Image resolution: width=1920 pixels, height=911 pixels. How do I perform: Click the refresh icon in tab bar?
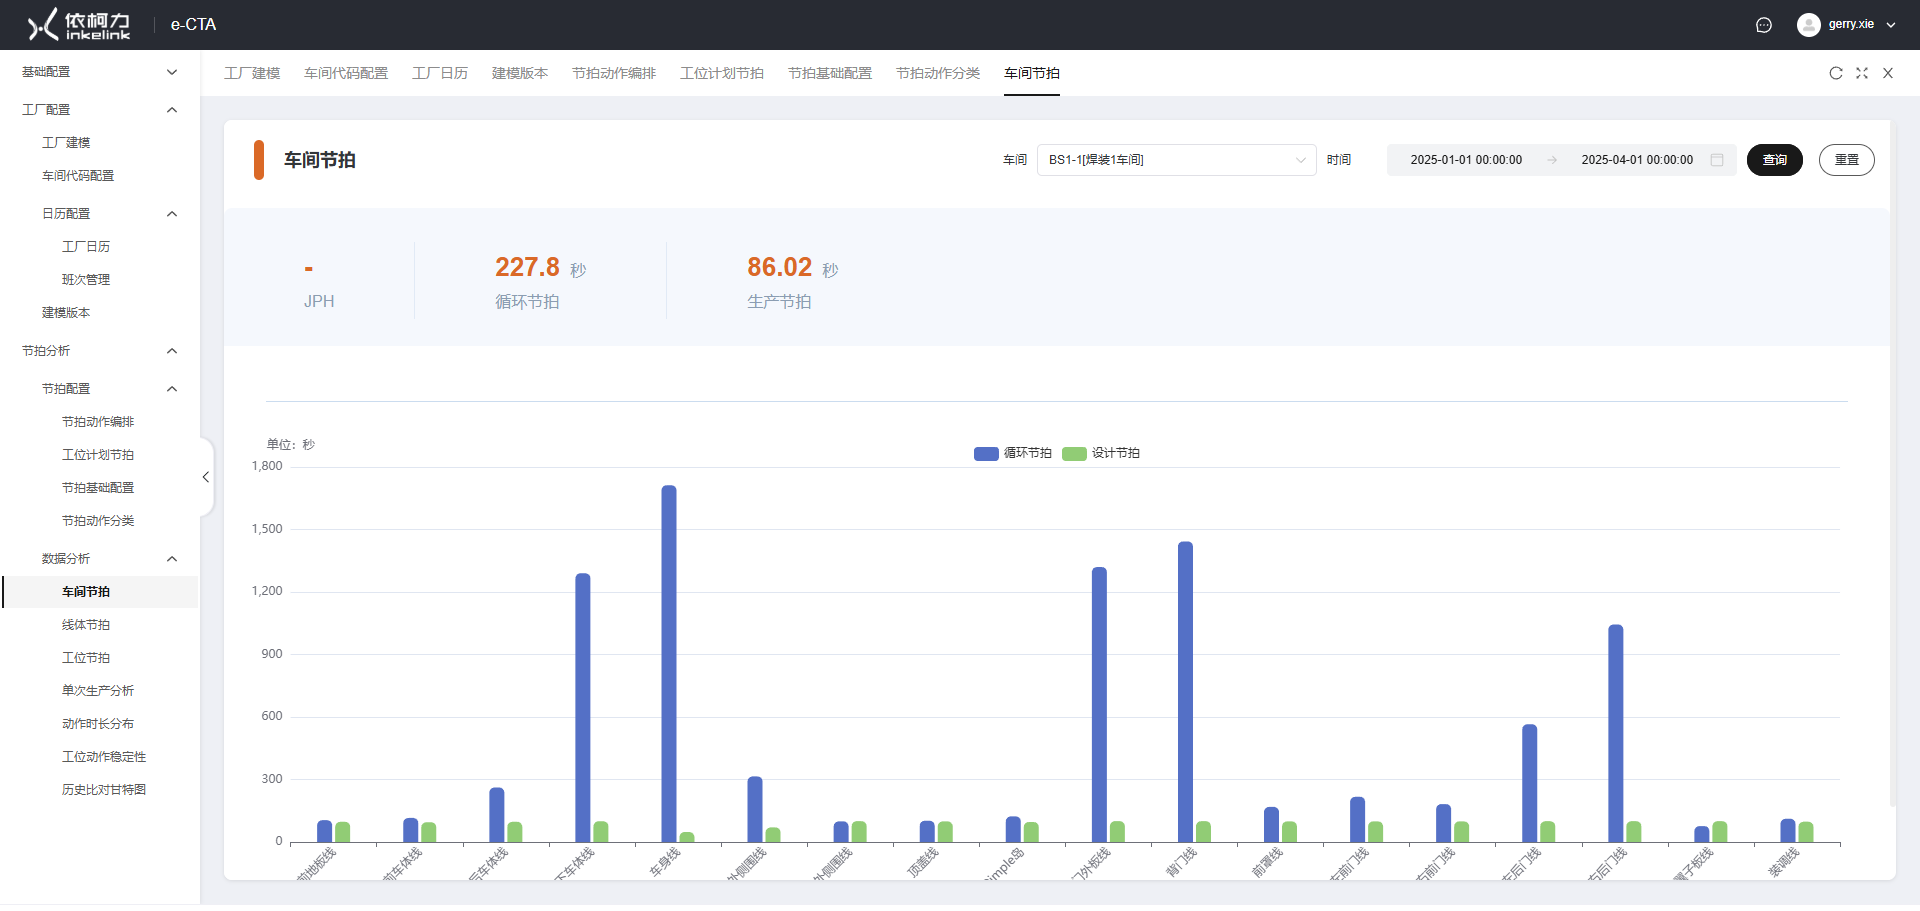1835,73
